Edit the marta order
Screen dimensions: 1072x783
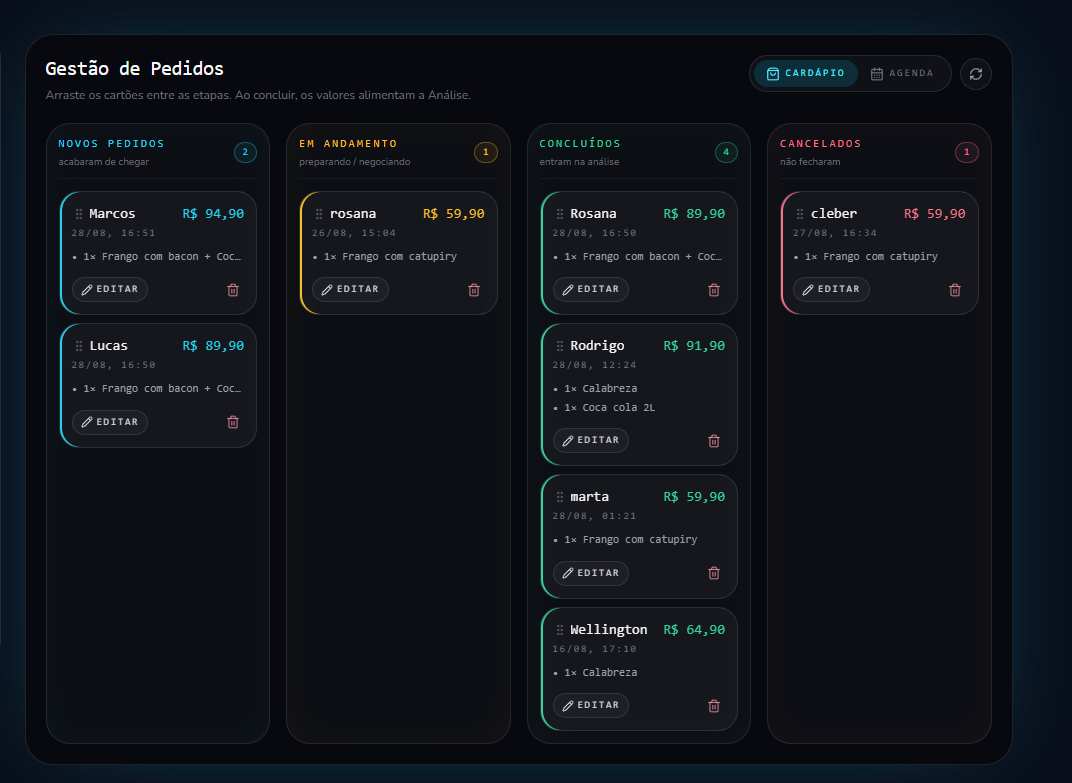tap(591, 573)
